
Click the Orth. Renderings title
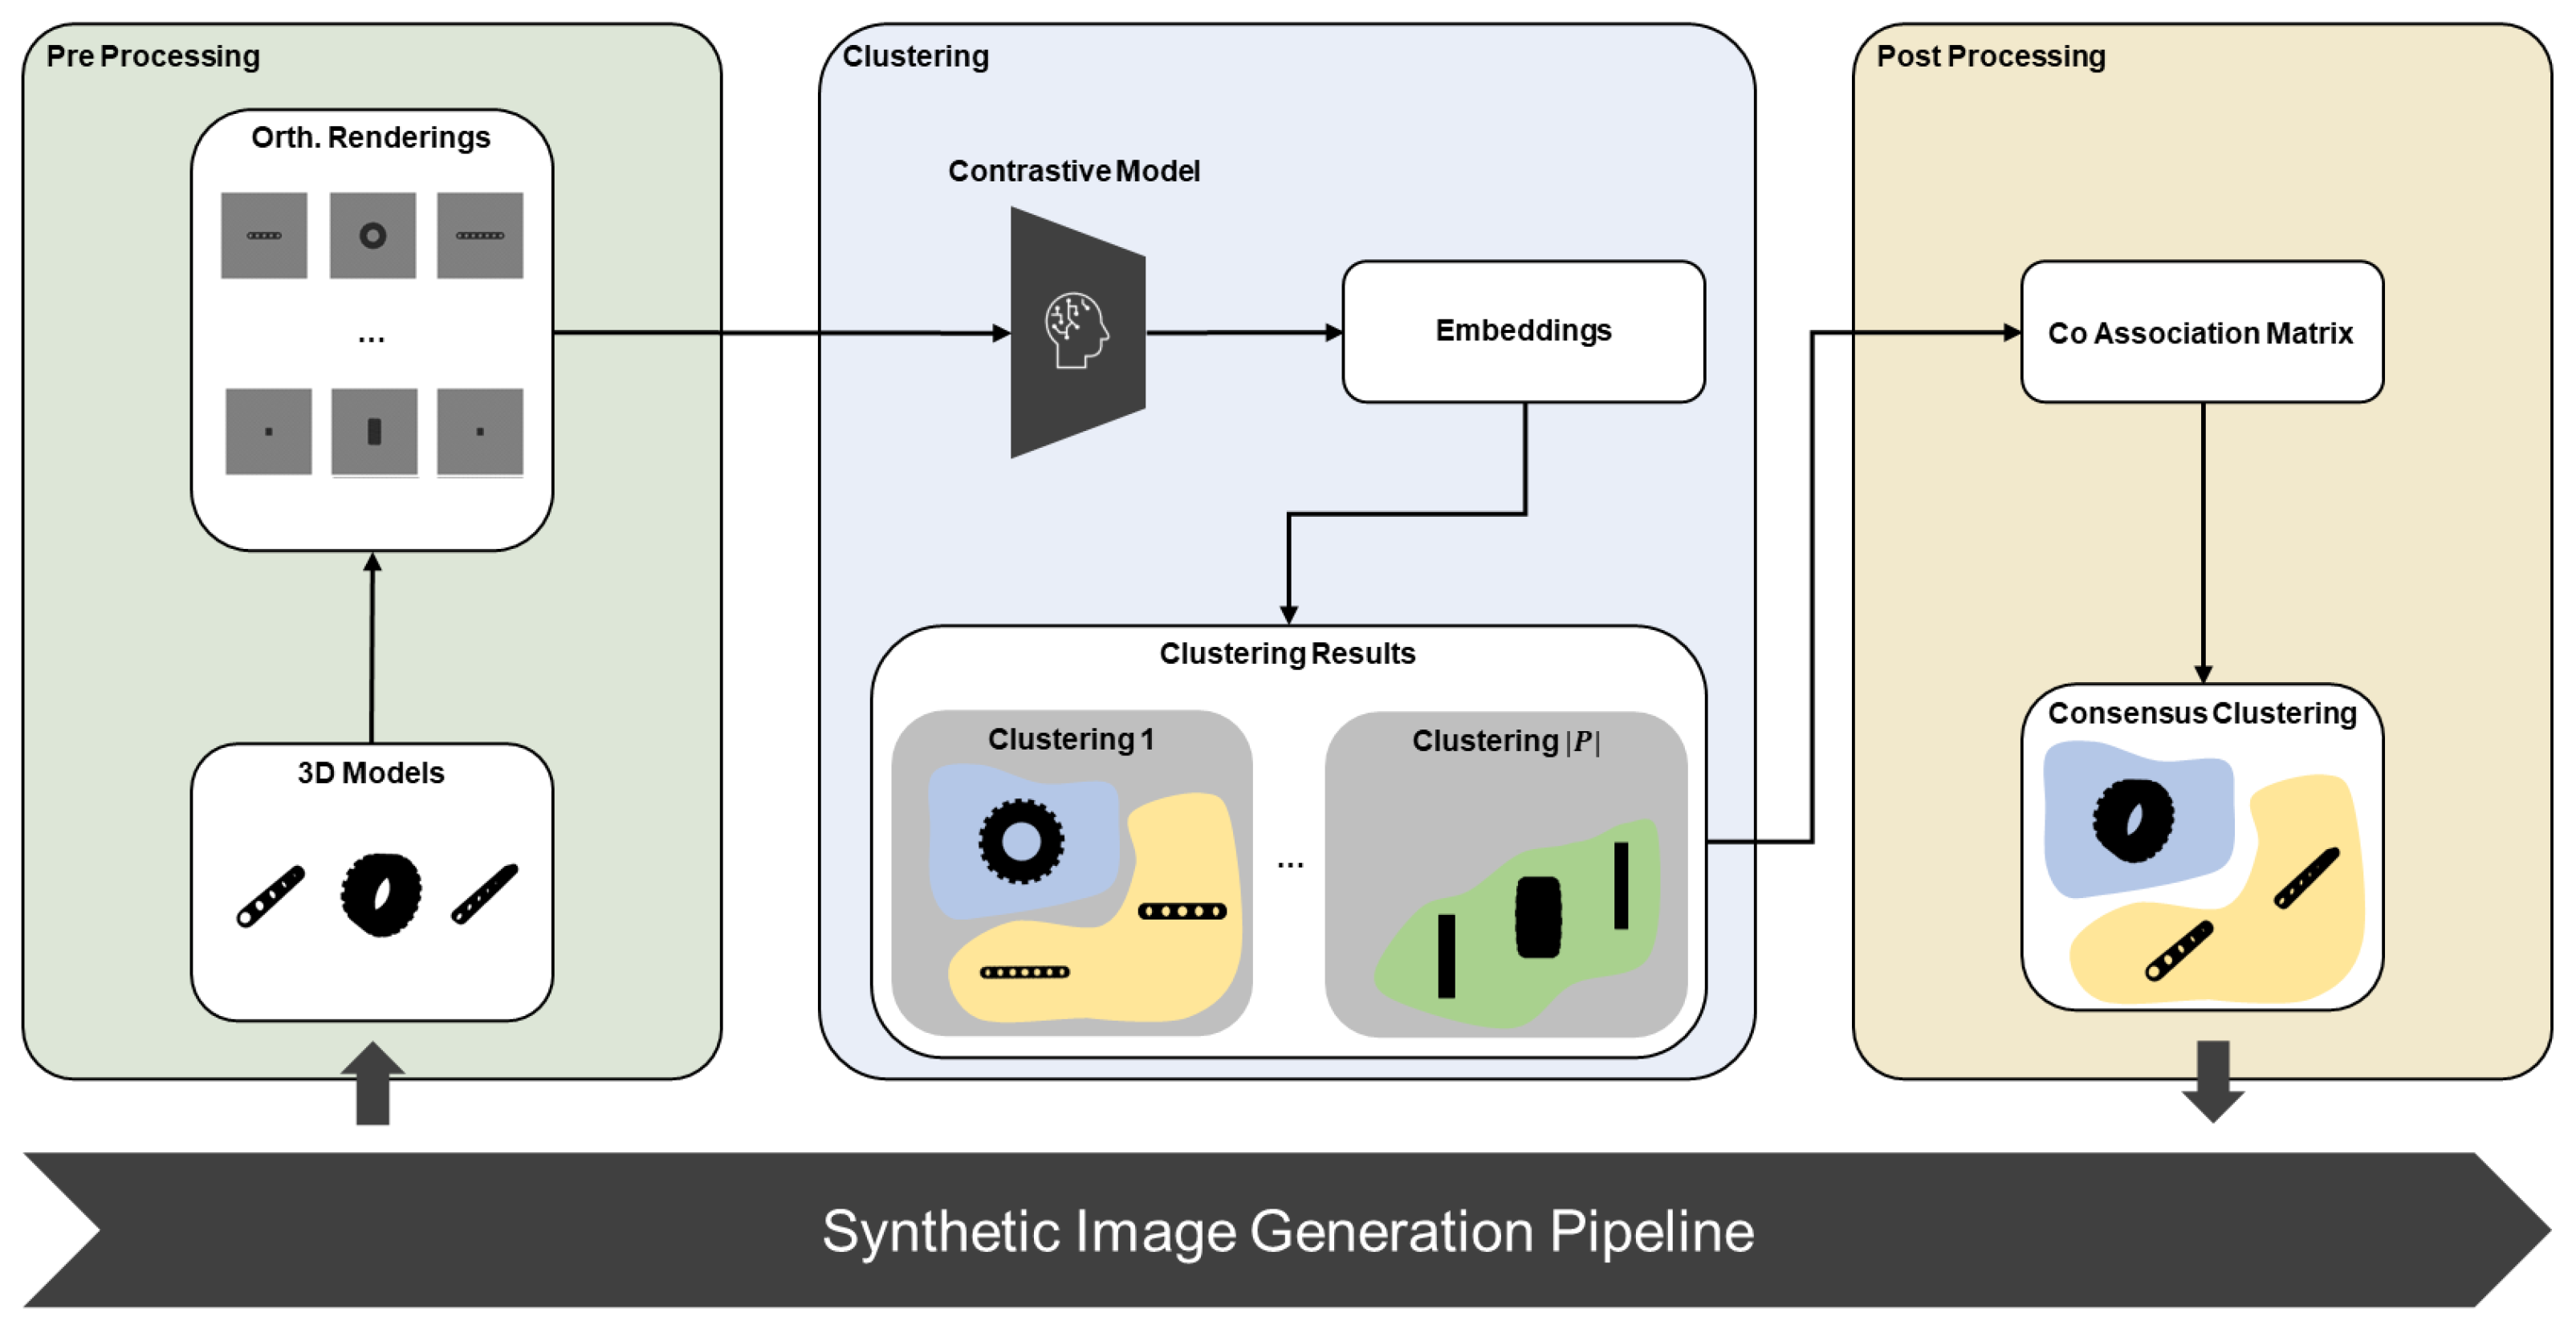click(371, 137)
